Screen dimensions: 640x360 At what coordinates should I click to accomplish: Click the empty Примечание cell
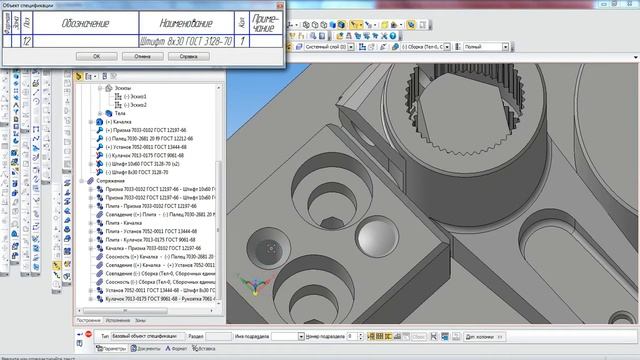pos(266,41)
